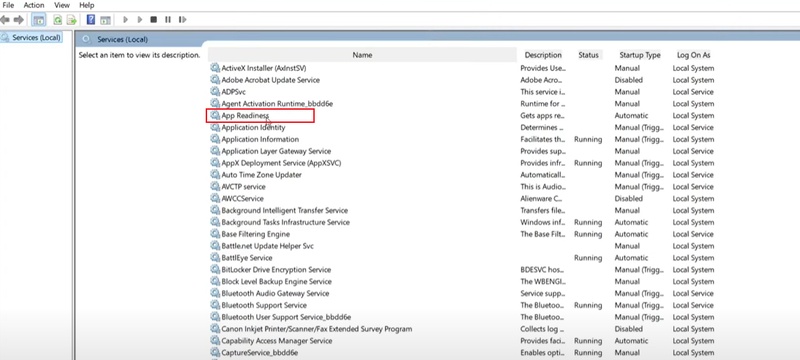Click the gear icon beside ADPSvc
Screen dimensions: 800x360
coord(215,92)
